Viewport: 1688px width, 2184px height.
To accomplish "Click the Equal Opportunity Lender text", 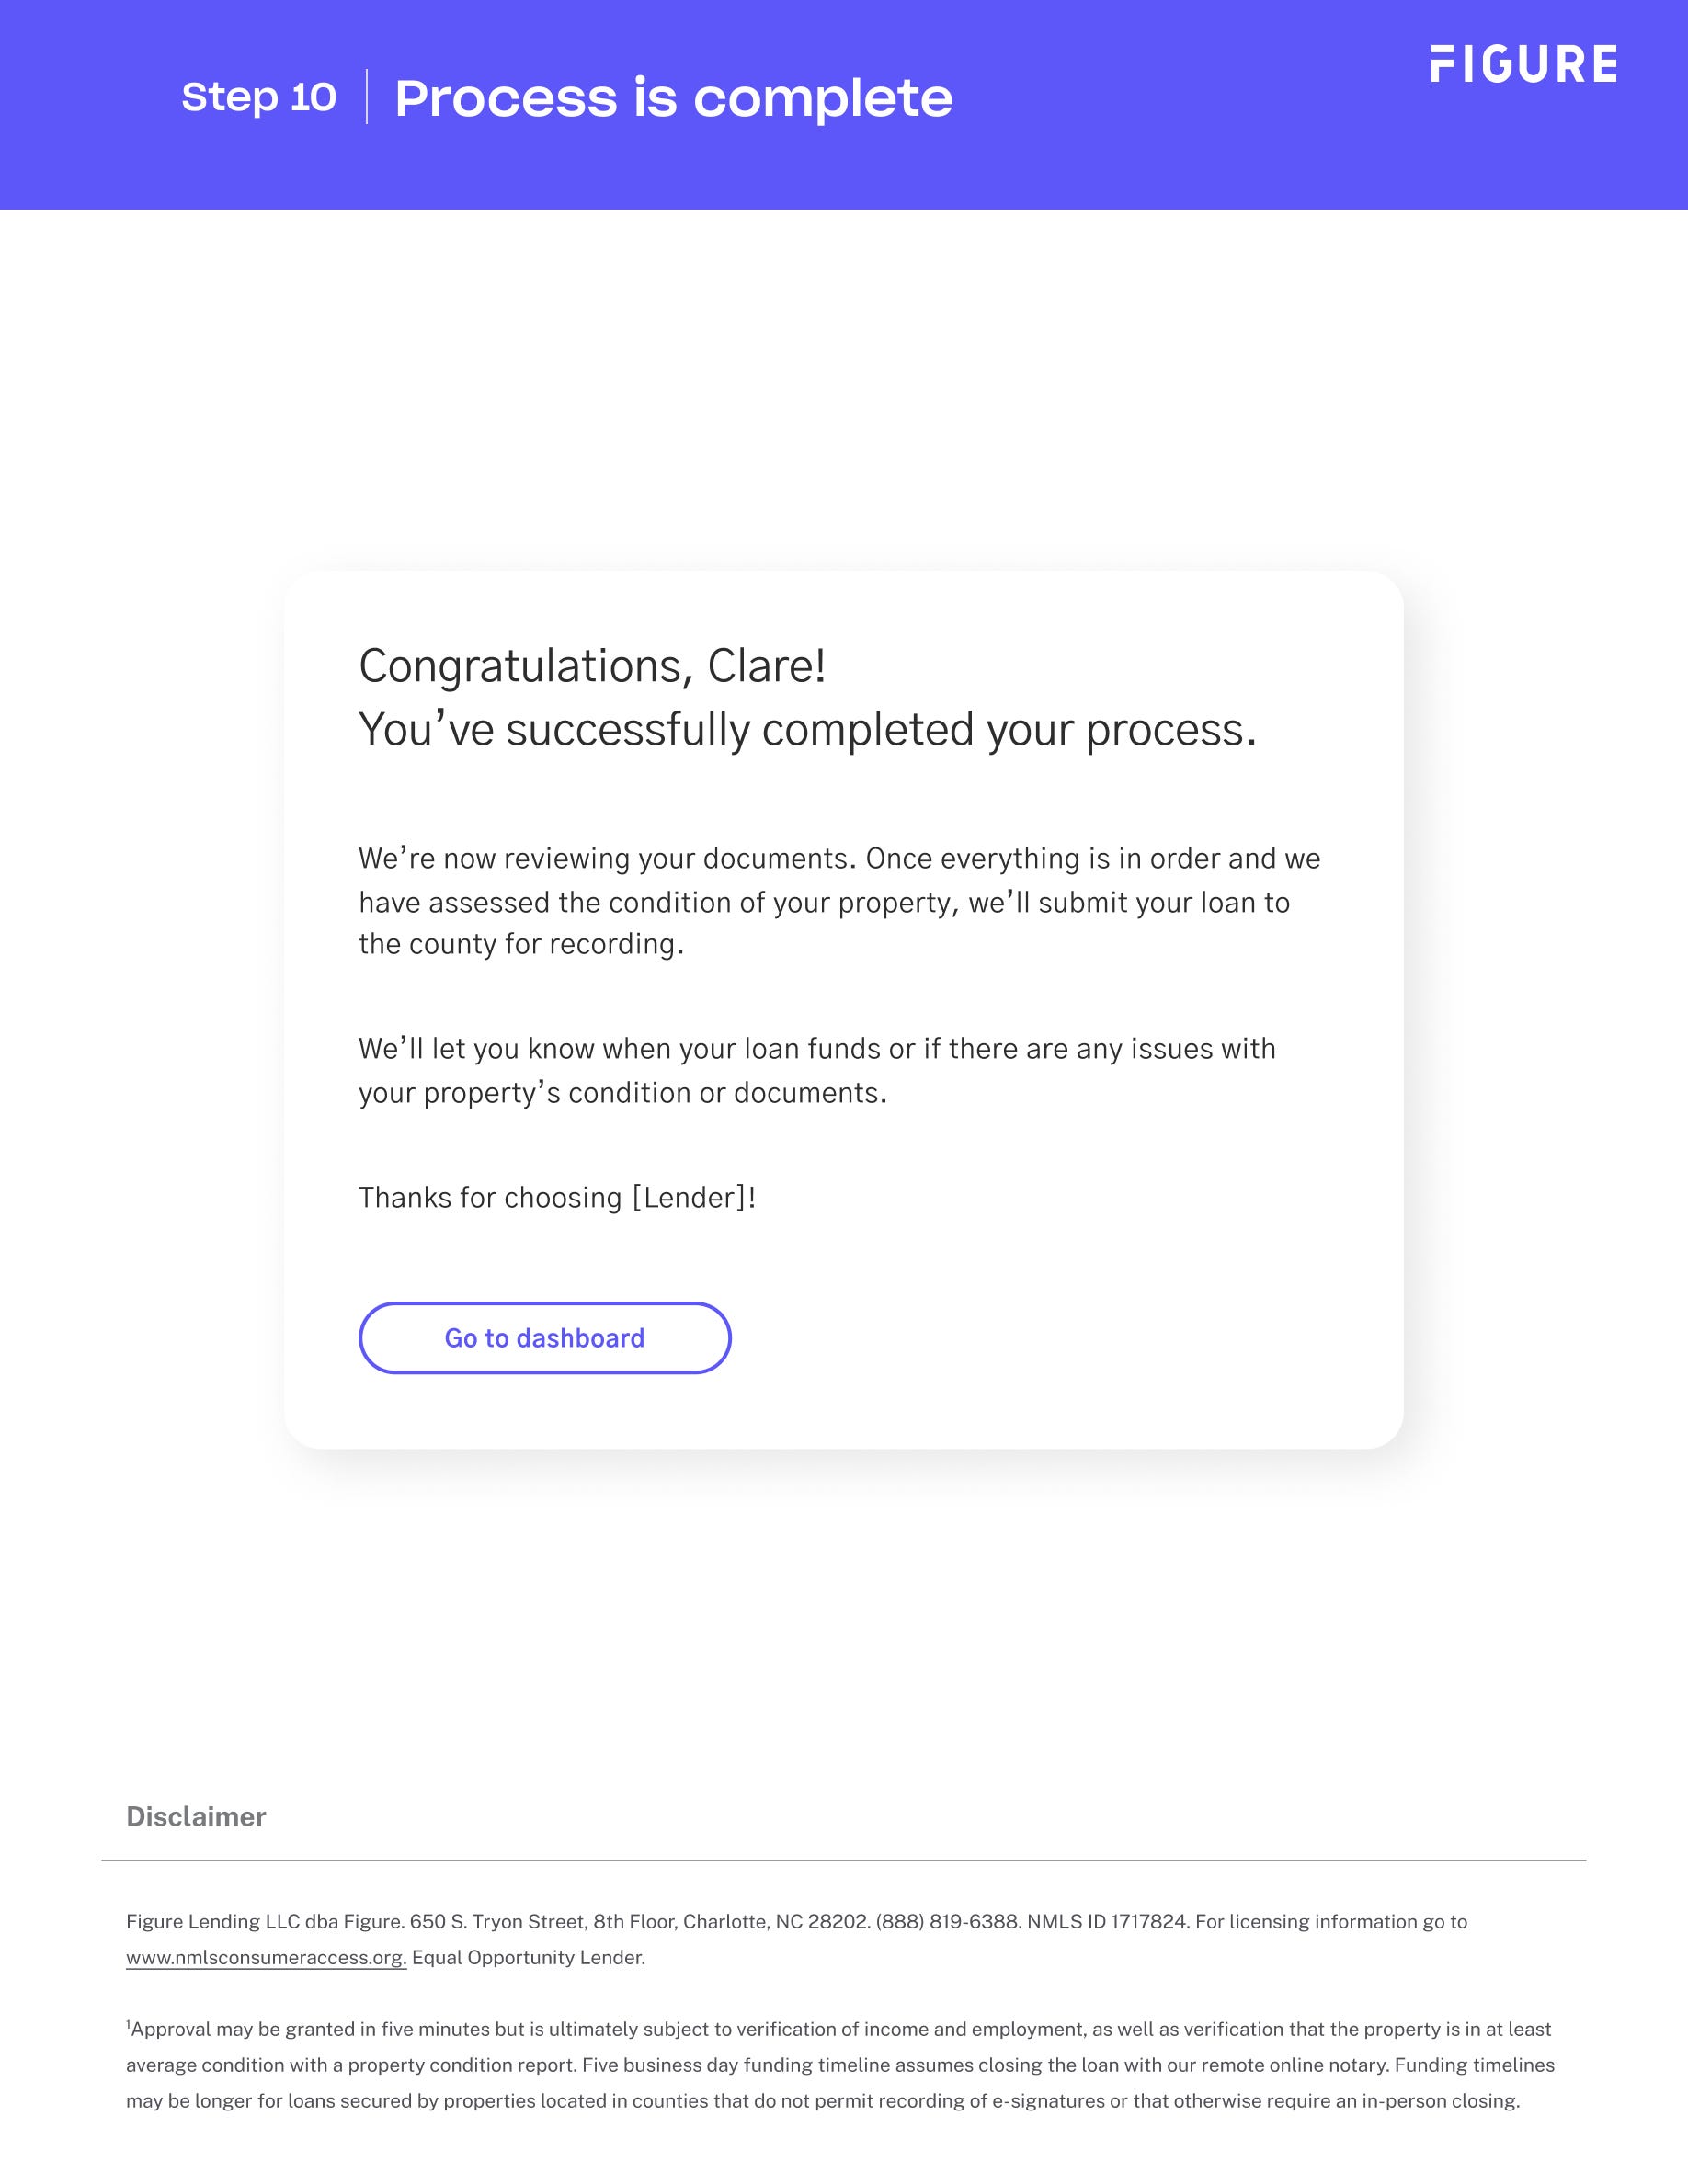I will (528, 1958).
